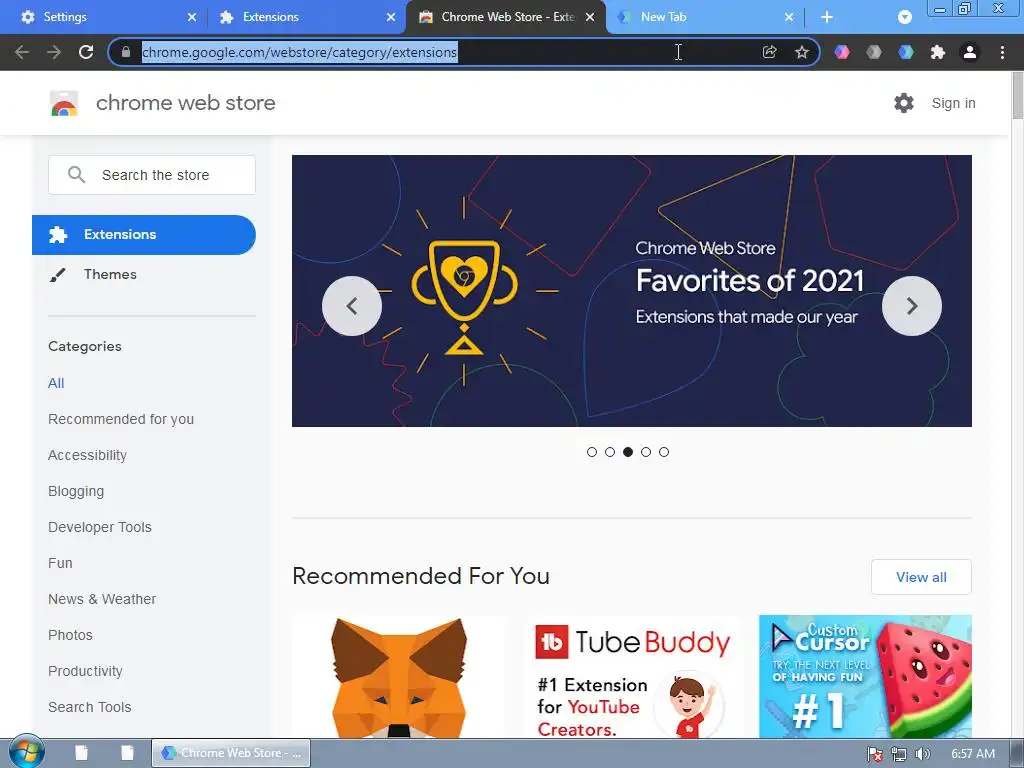Select Productivity category
Viewport: 1024px width, 768px height.
86,671
